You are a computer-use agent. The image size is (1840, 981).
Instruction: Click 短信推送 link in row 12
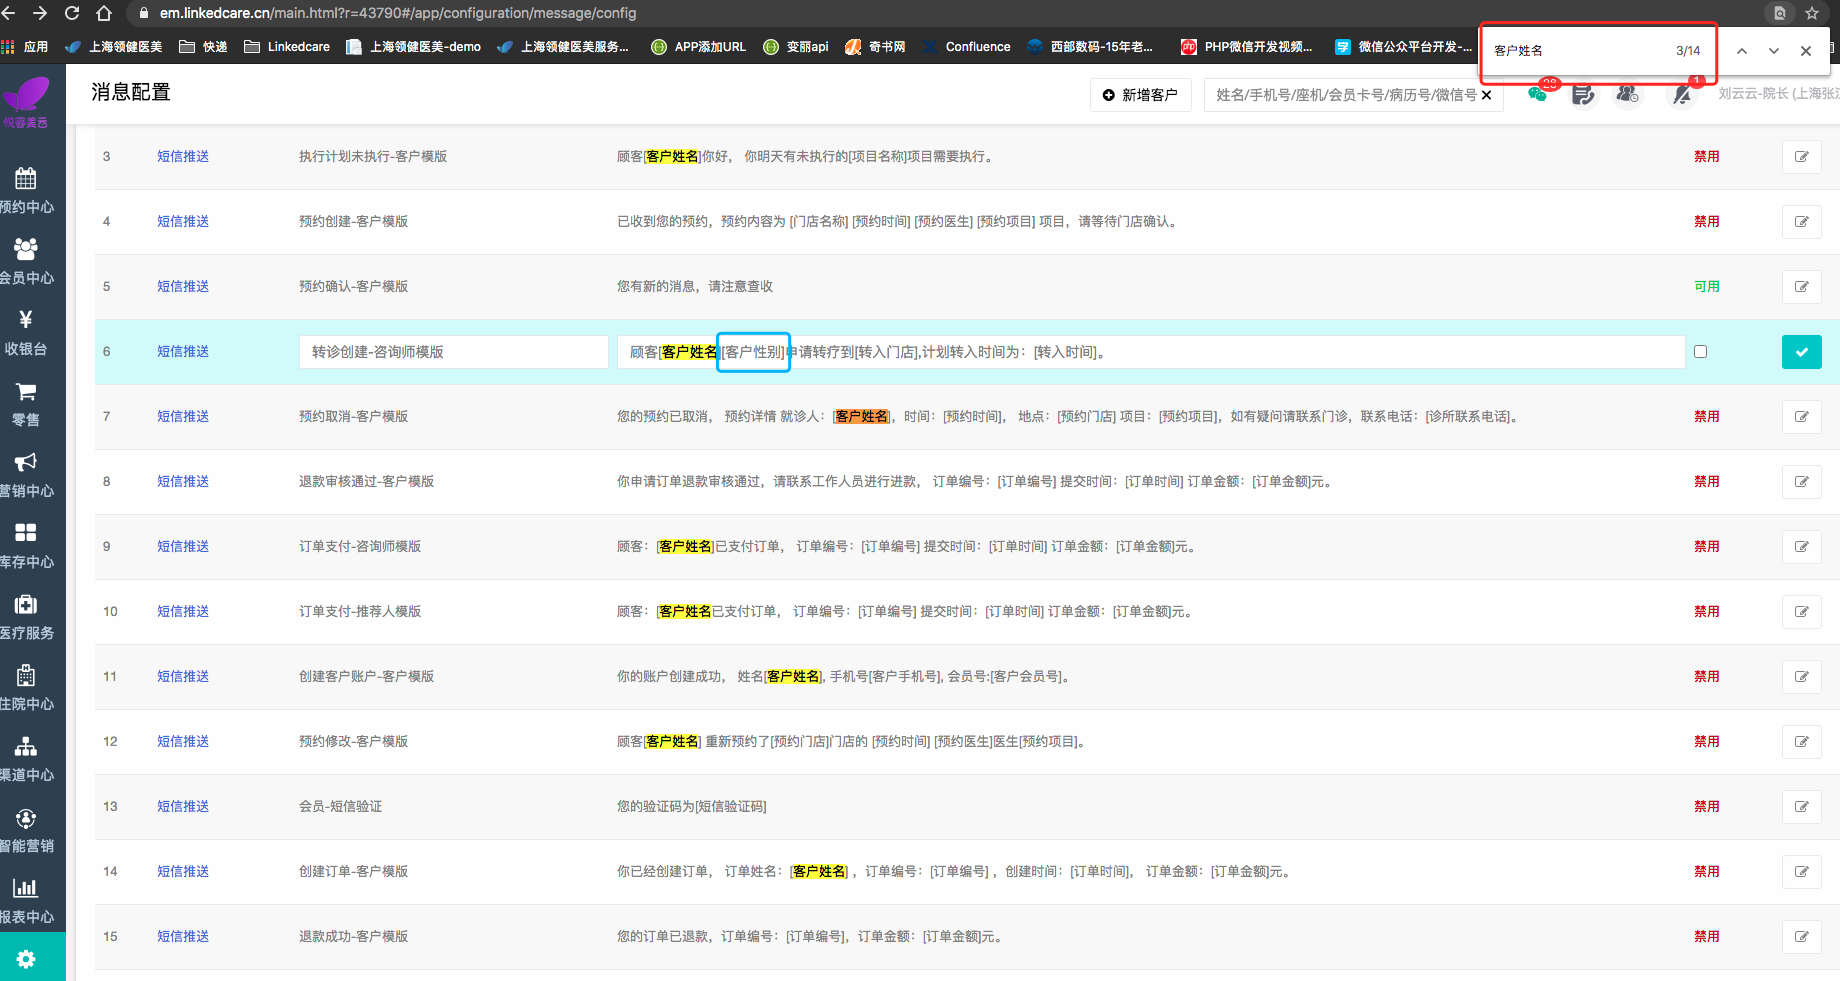click(183, 742)
